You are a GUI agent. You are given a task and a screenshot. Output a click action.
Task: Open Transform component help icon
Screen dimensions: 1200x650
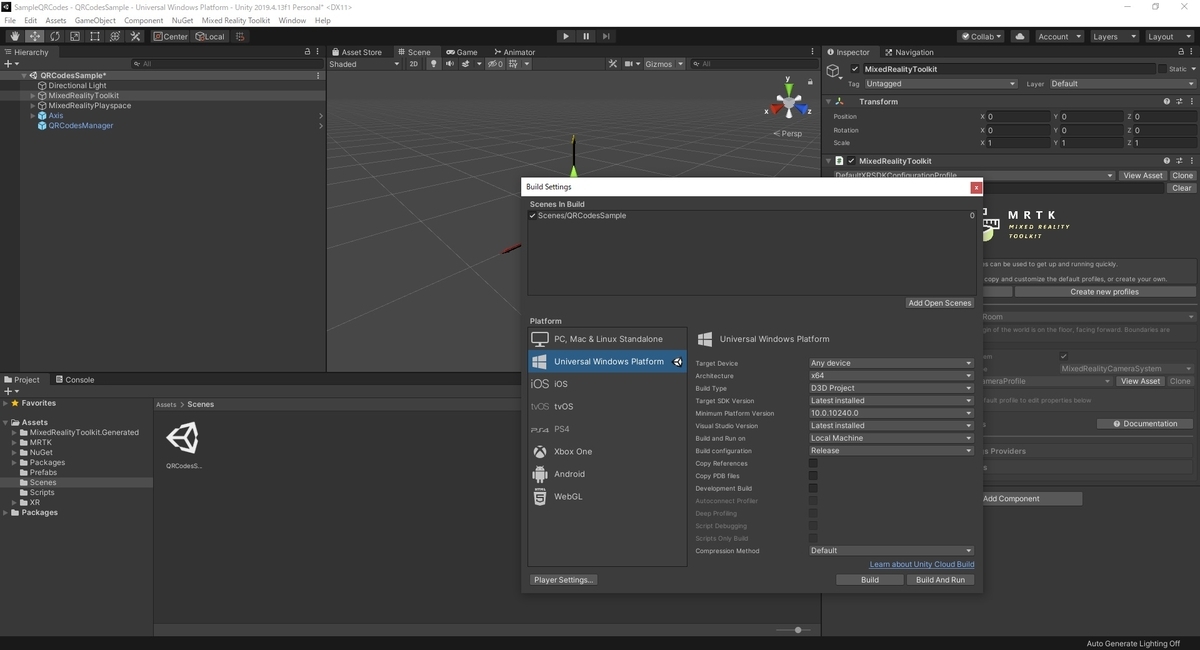tap(1167, 101)
